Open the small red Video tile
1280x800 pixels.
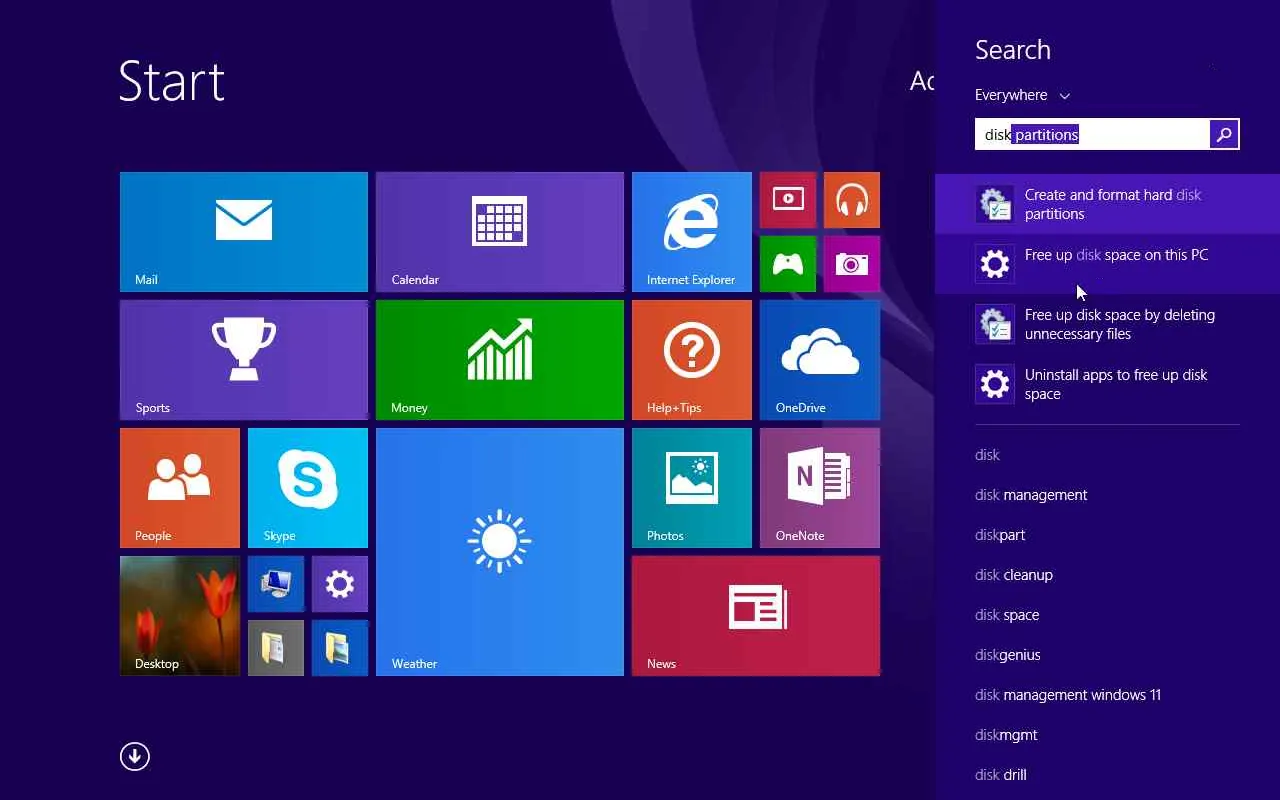(788, 200)
